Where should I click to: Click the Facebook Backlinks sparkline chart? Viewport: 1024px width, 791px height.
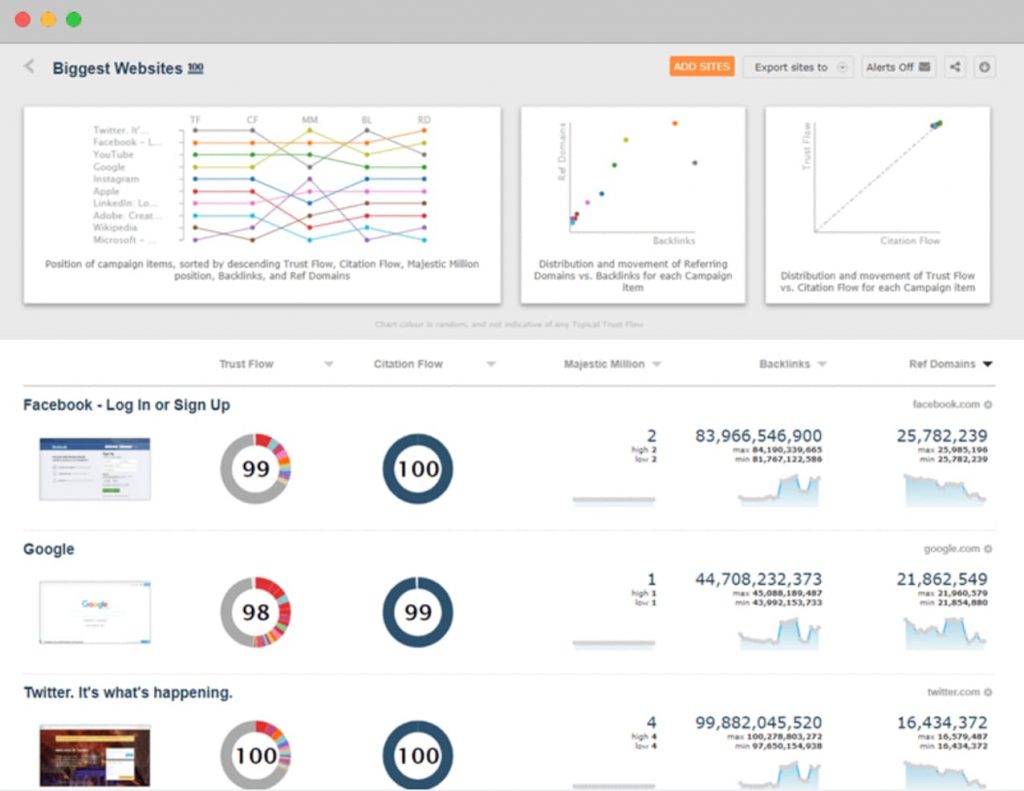(779, 490)
